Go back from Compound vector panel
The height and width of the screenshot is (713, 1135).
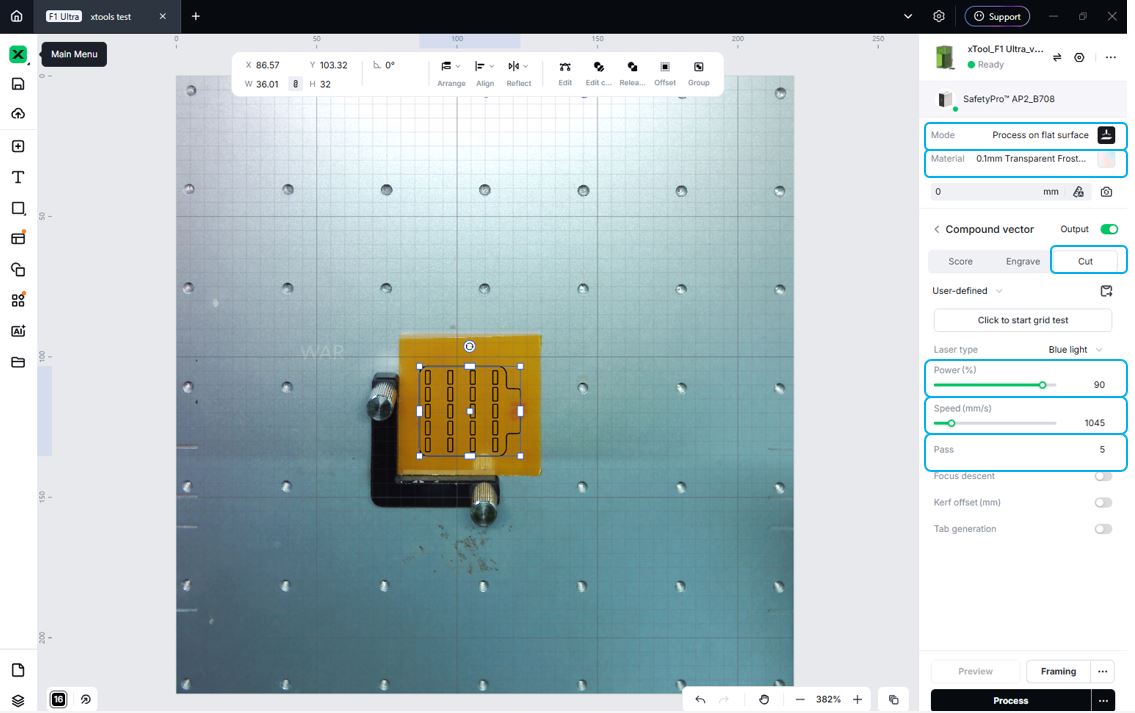[x=937, y=229]
